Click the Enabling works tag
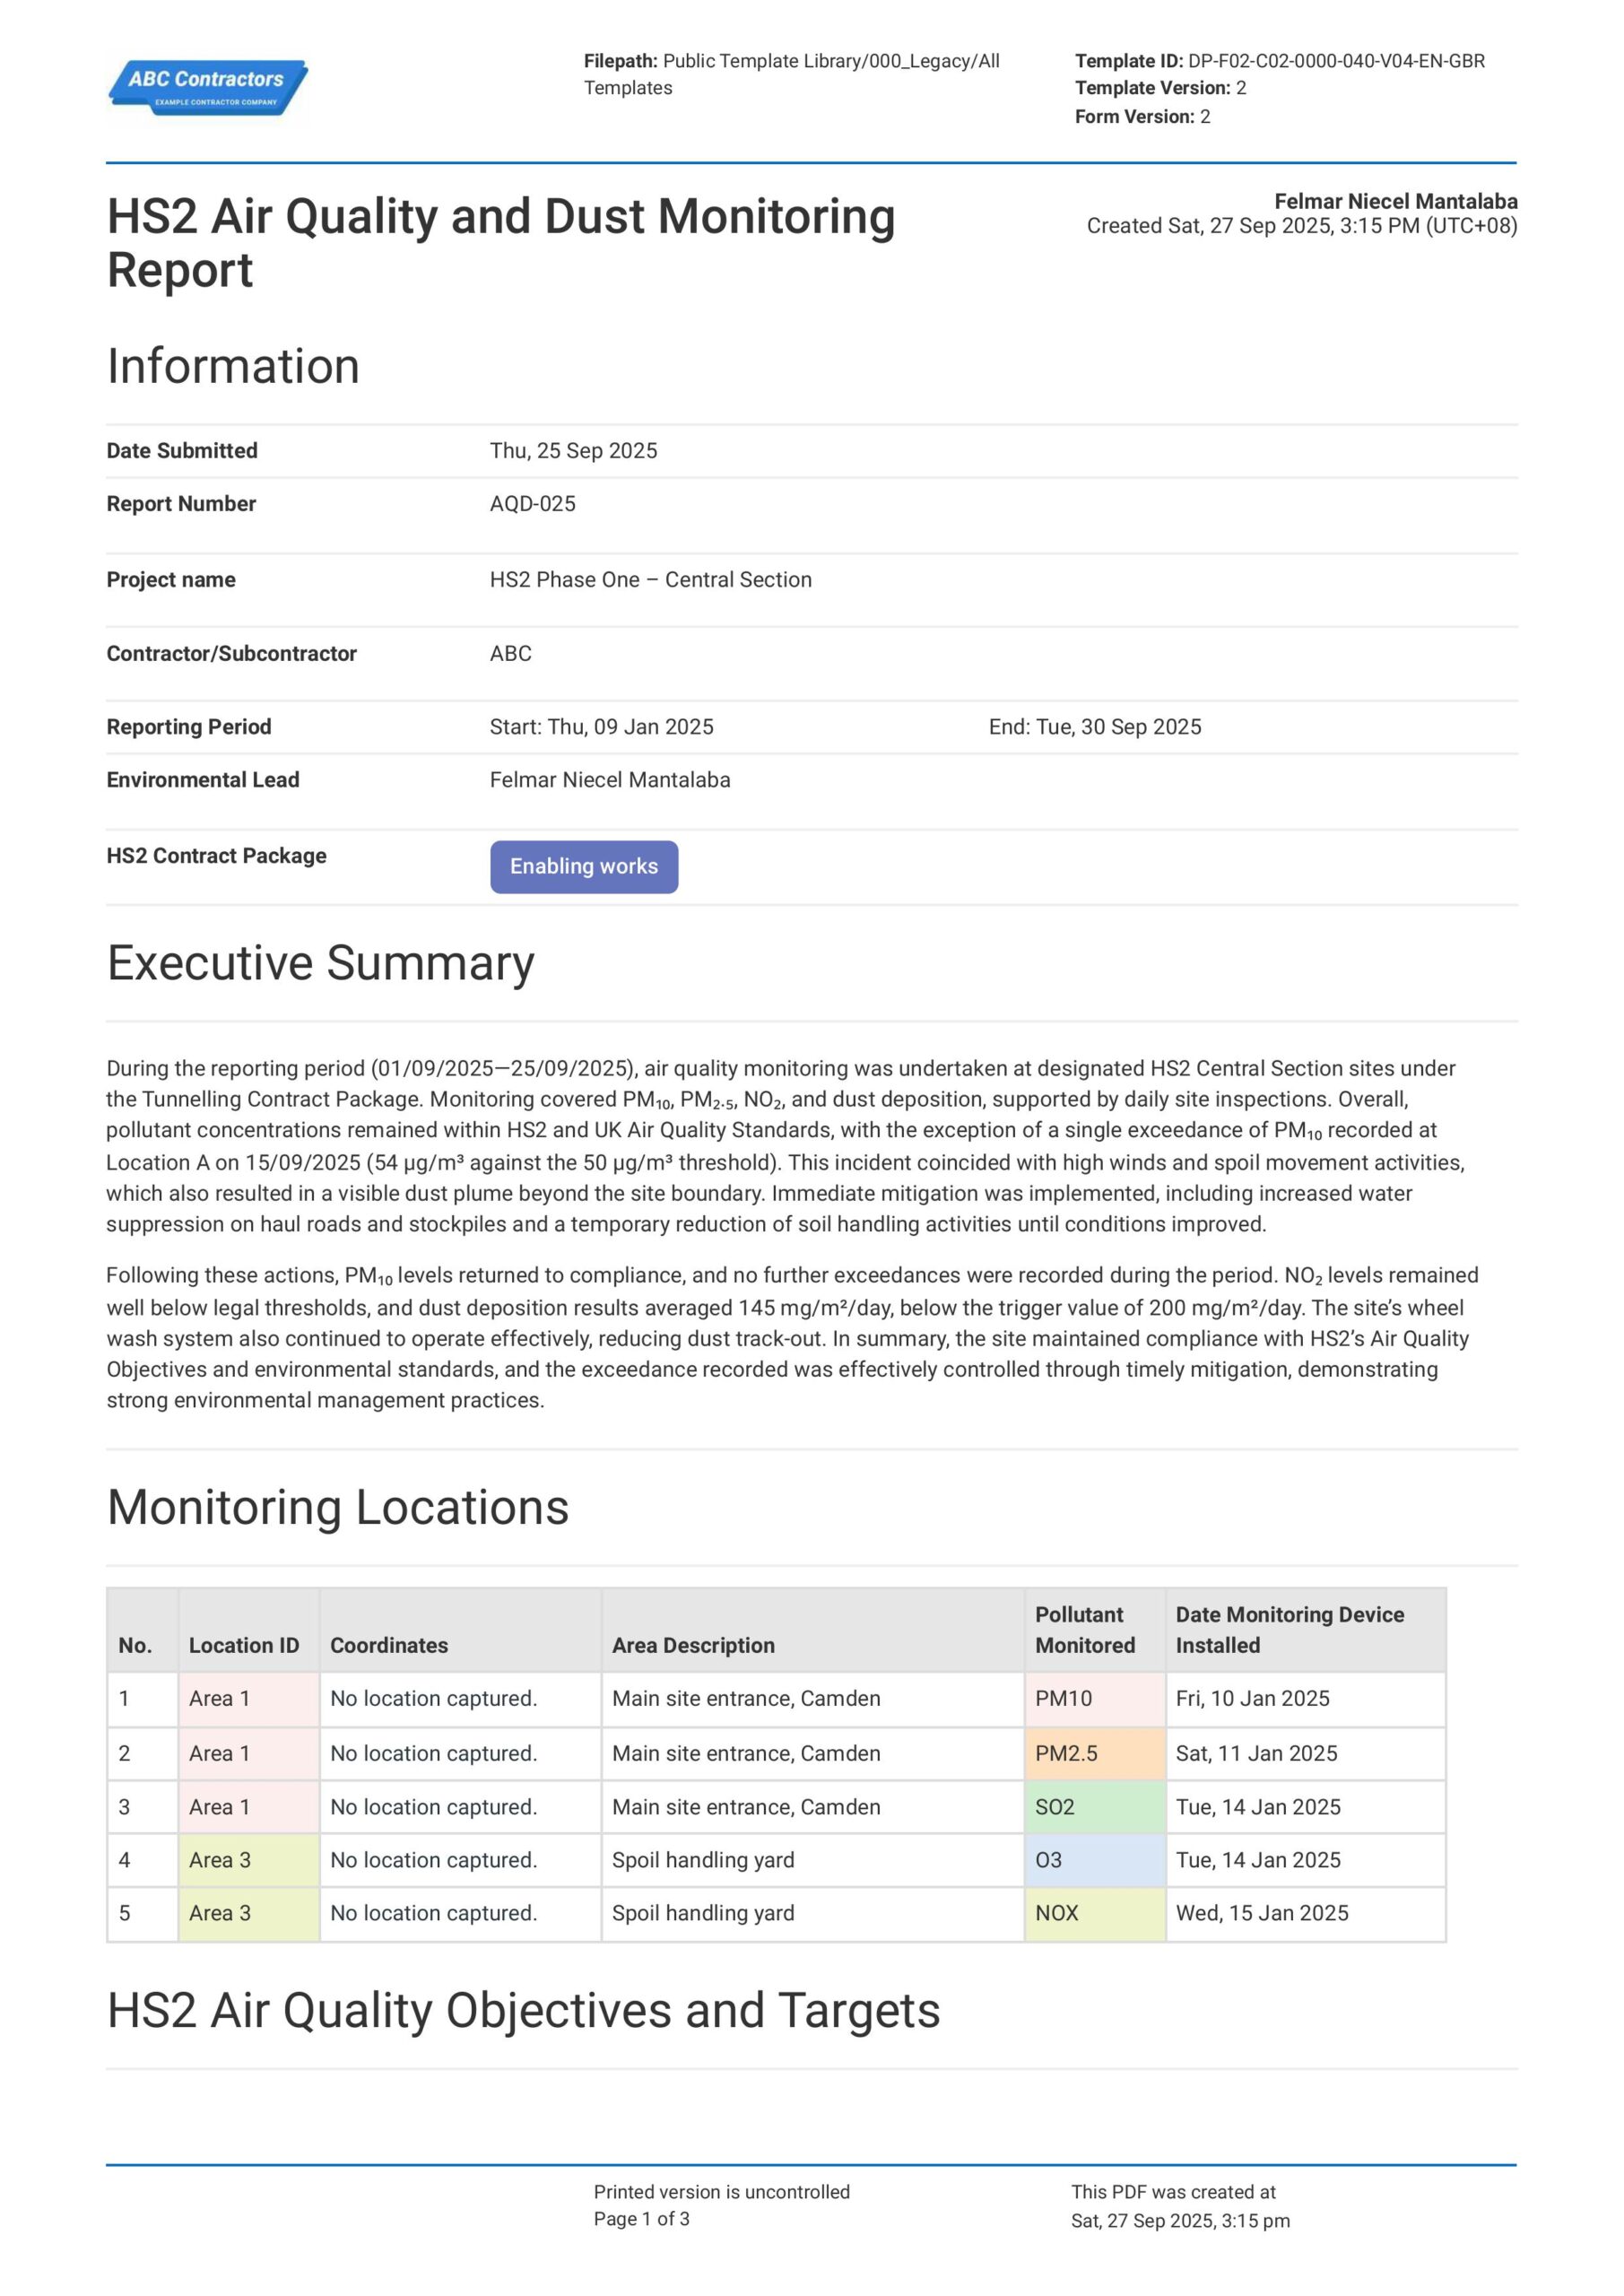1624x2296 pixels. pos(583,866)
